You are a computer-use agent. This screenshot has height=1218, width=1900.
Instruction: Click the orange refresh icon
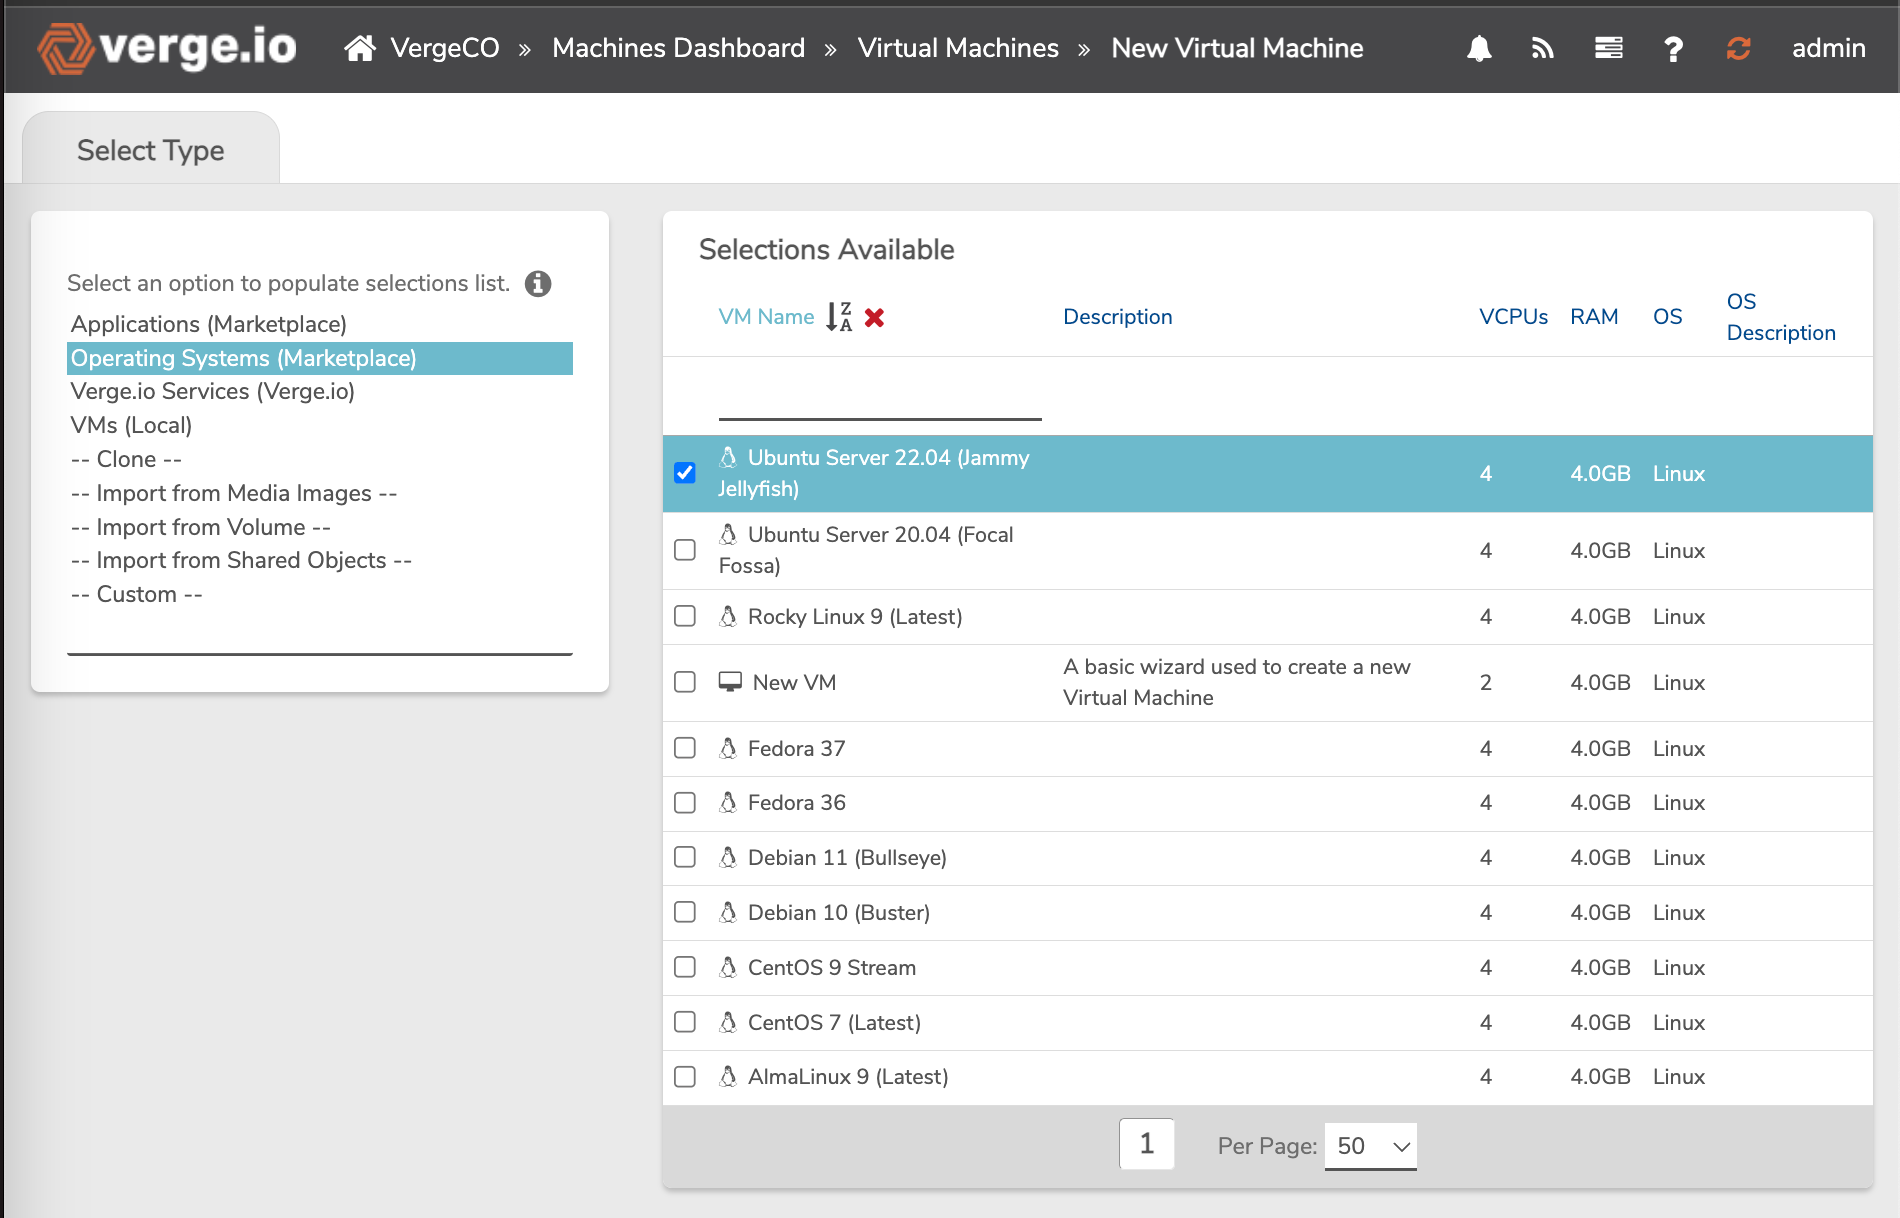(1739, 48)
